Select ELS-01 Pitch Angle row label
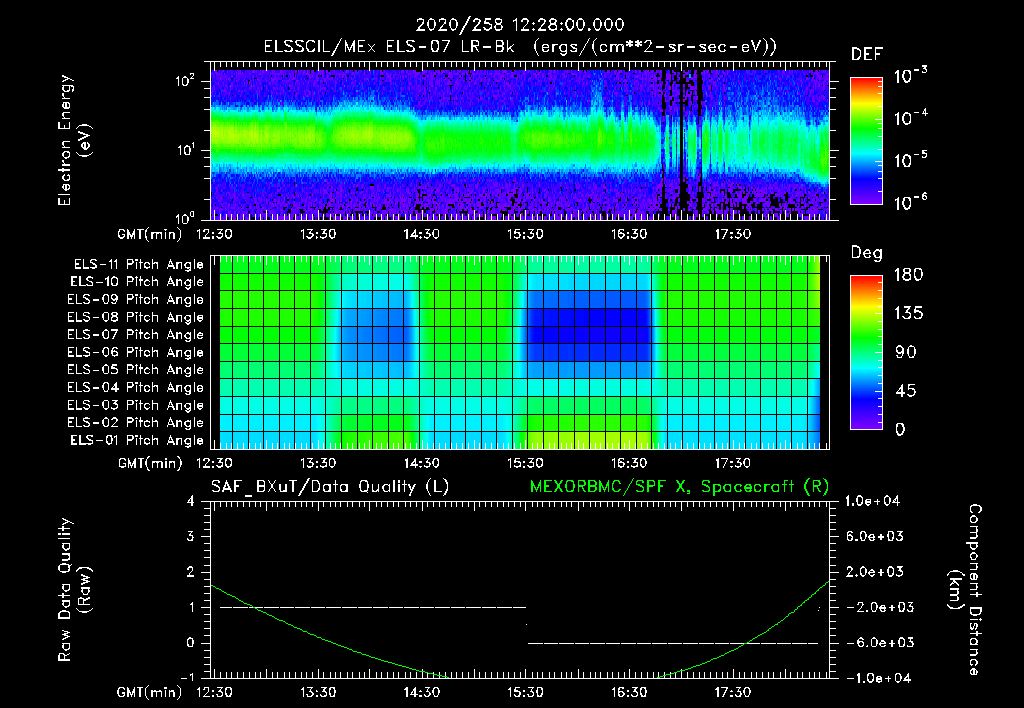Screen dimensions: 1024x708 137,440
